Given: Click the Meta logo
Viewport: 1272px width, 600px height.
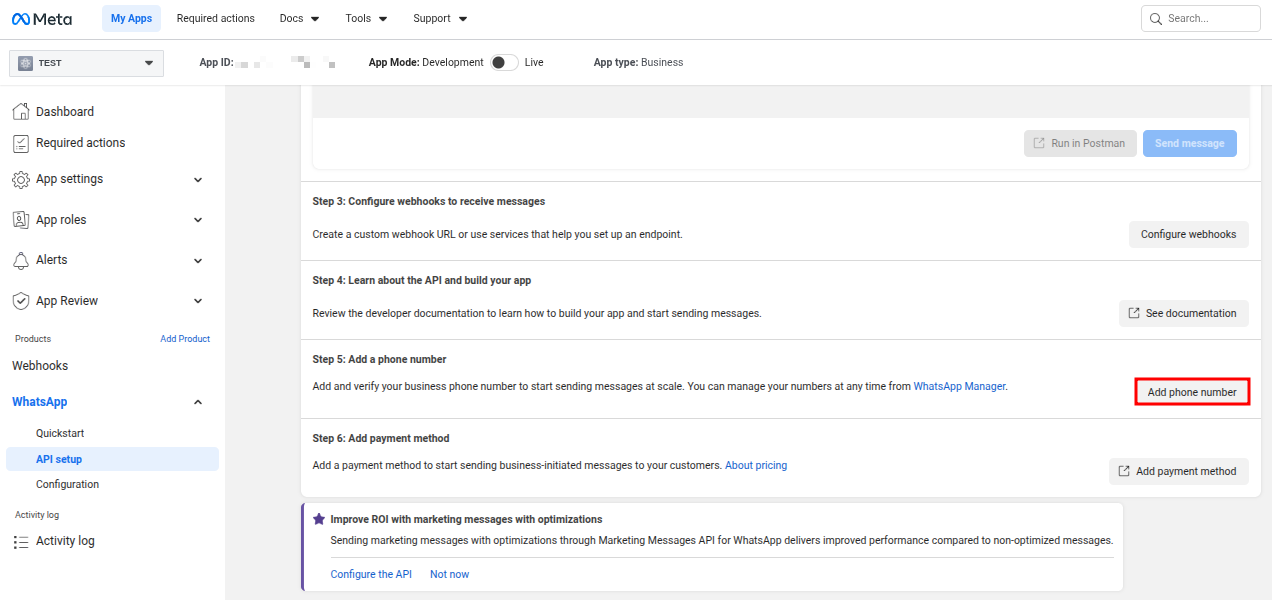Looking at the screenshot, I should 42,19.
